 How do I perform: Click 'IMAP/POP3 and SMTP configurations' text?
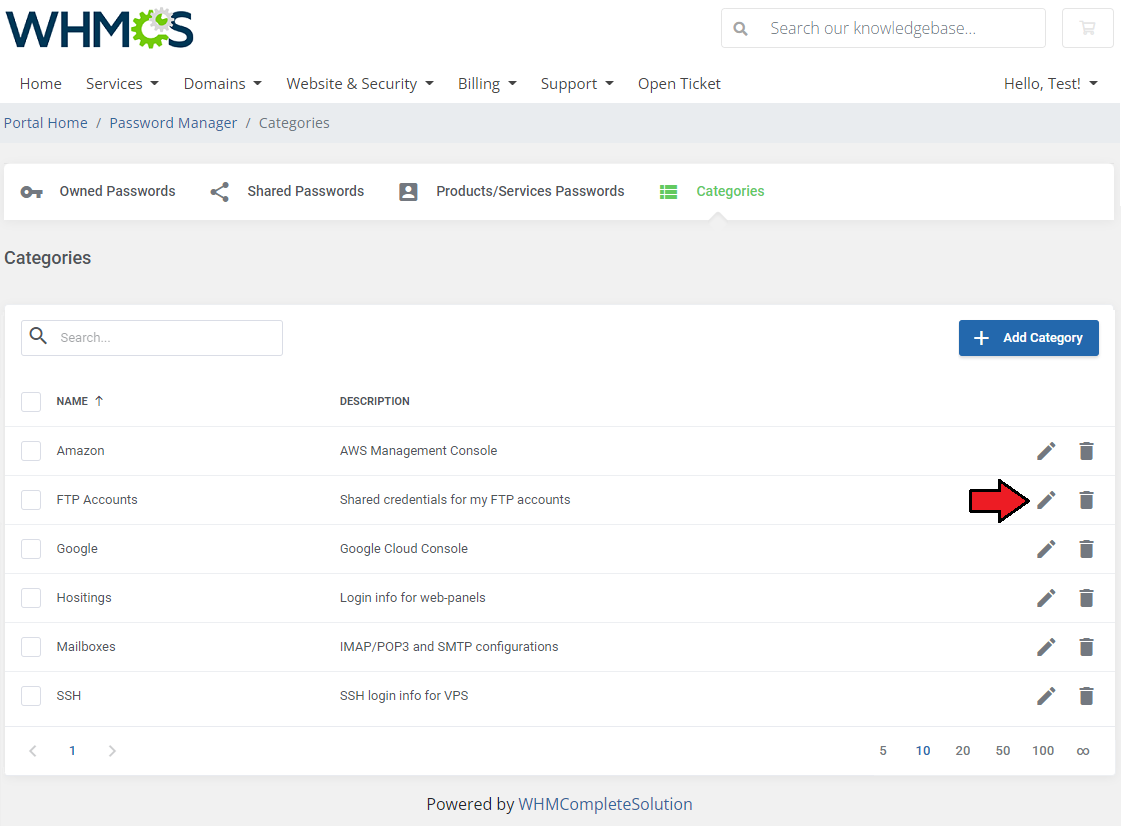(449, 646)
